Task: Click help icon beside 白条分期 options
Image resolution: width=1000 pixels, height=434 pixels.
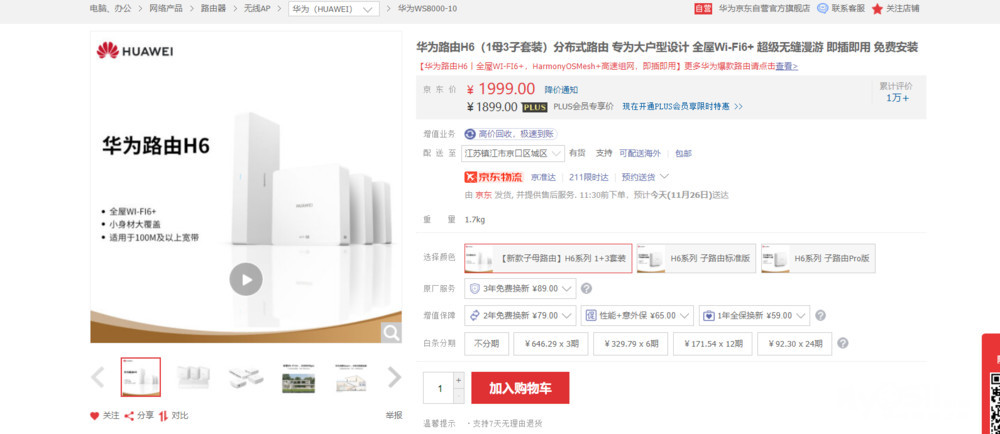Action: 842,343
